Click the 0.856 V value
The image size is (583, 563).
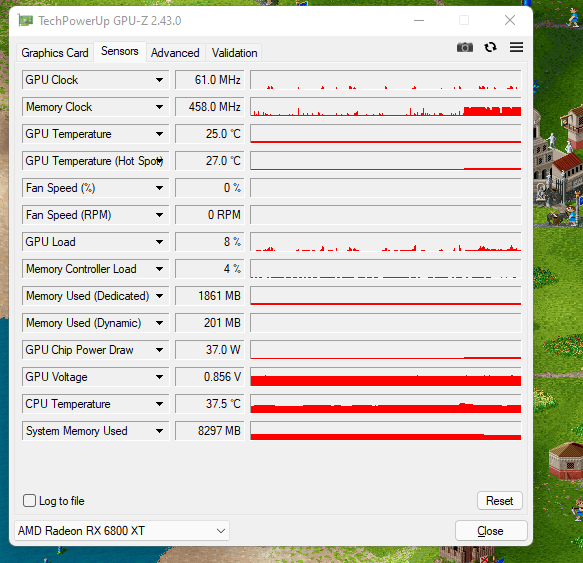coord(210,377)
